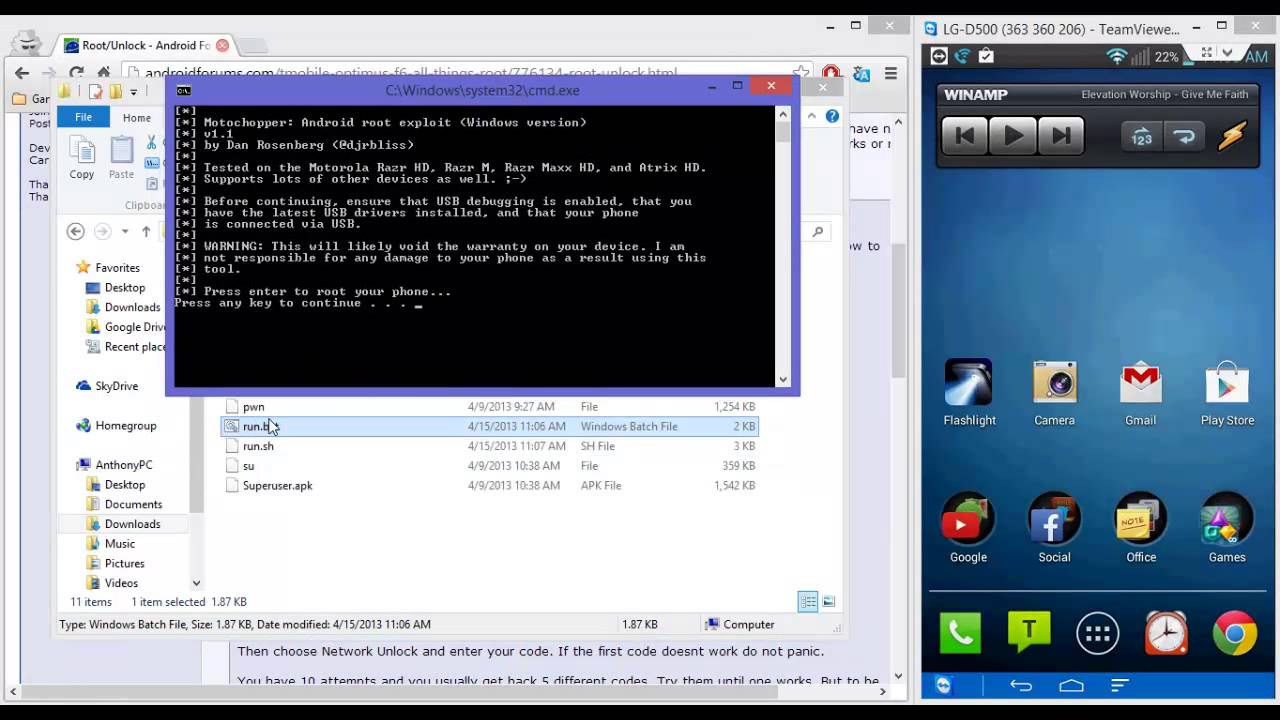
Task: Click the TeamViewer icon in phone navigation bar
Action: (943, 685)
